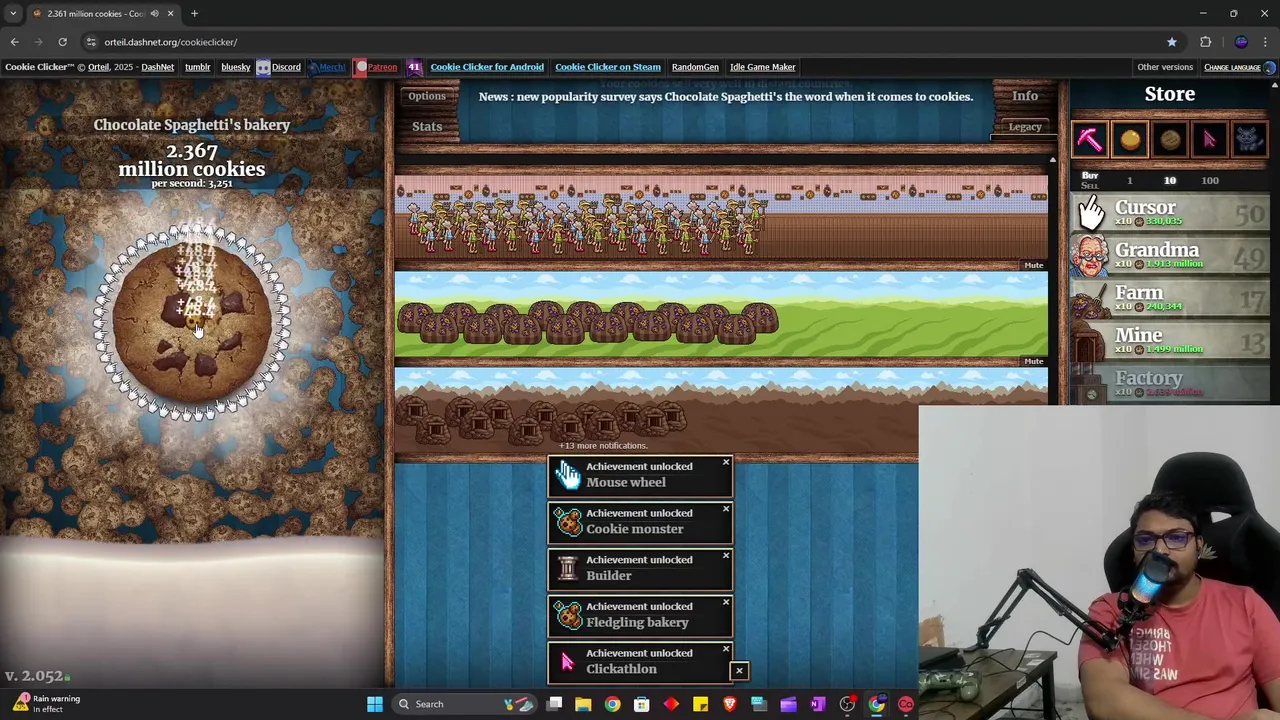Open the bluesky link
This screenshot has width=1280, height=720.
236,67
